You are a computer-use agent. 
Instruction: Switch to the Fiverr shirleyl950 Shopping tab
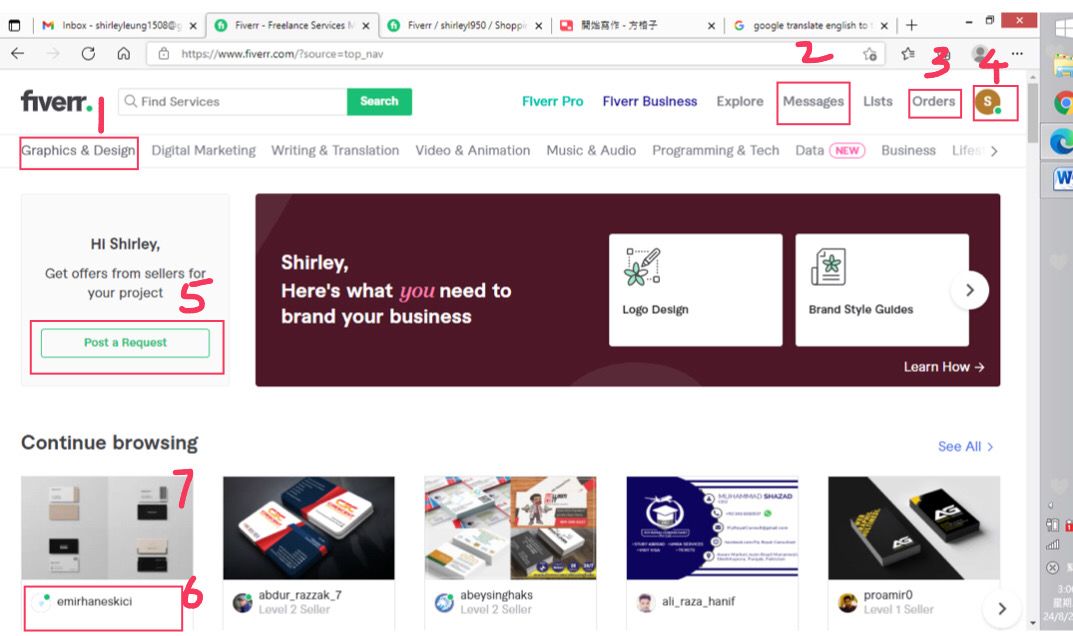click(x=465, y=25)
